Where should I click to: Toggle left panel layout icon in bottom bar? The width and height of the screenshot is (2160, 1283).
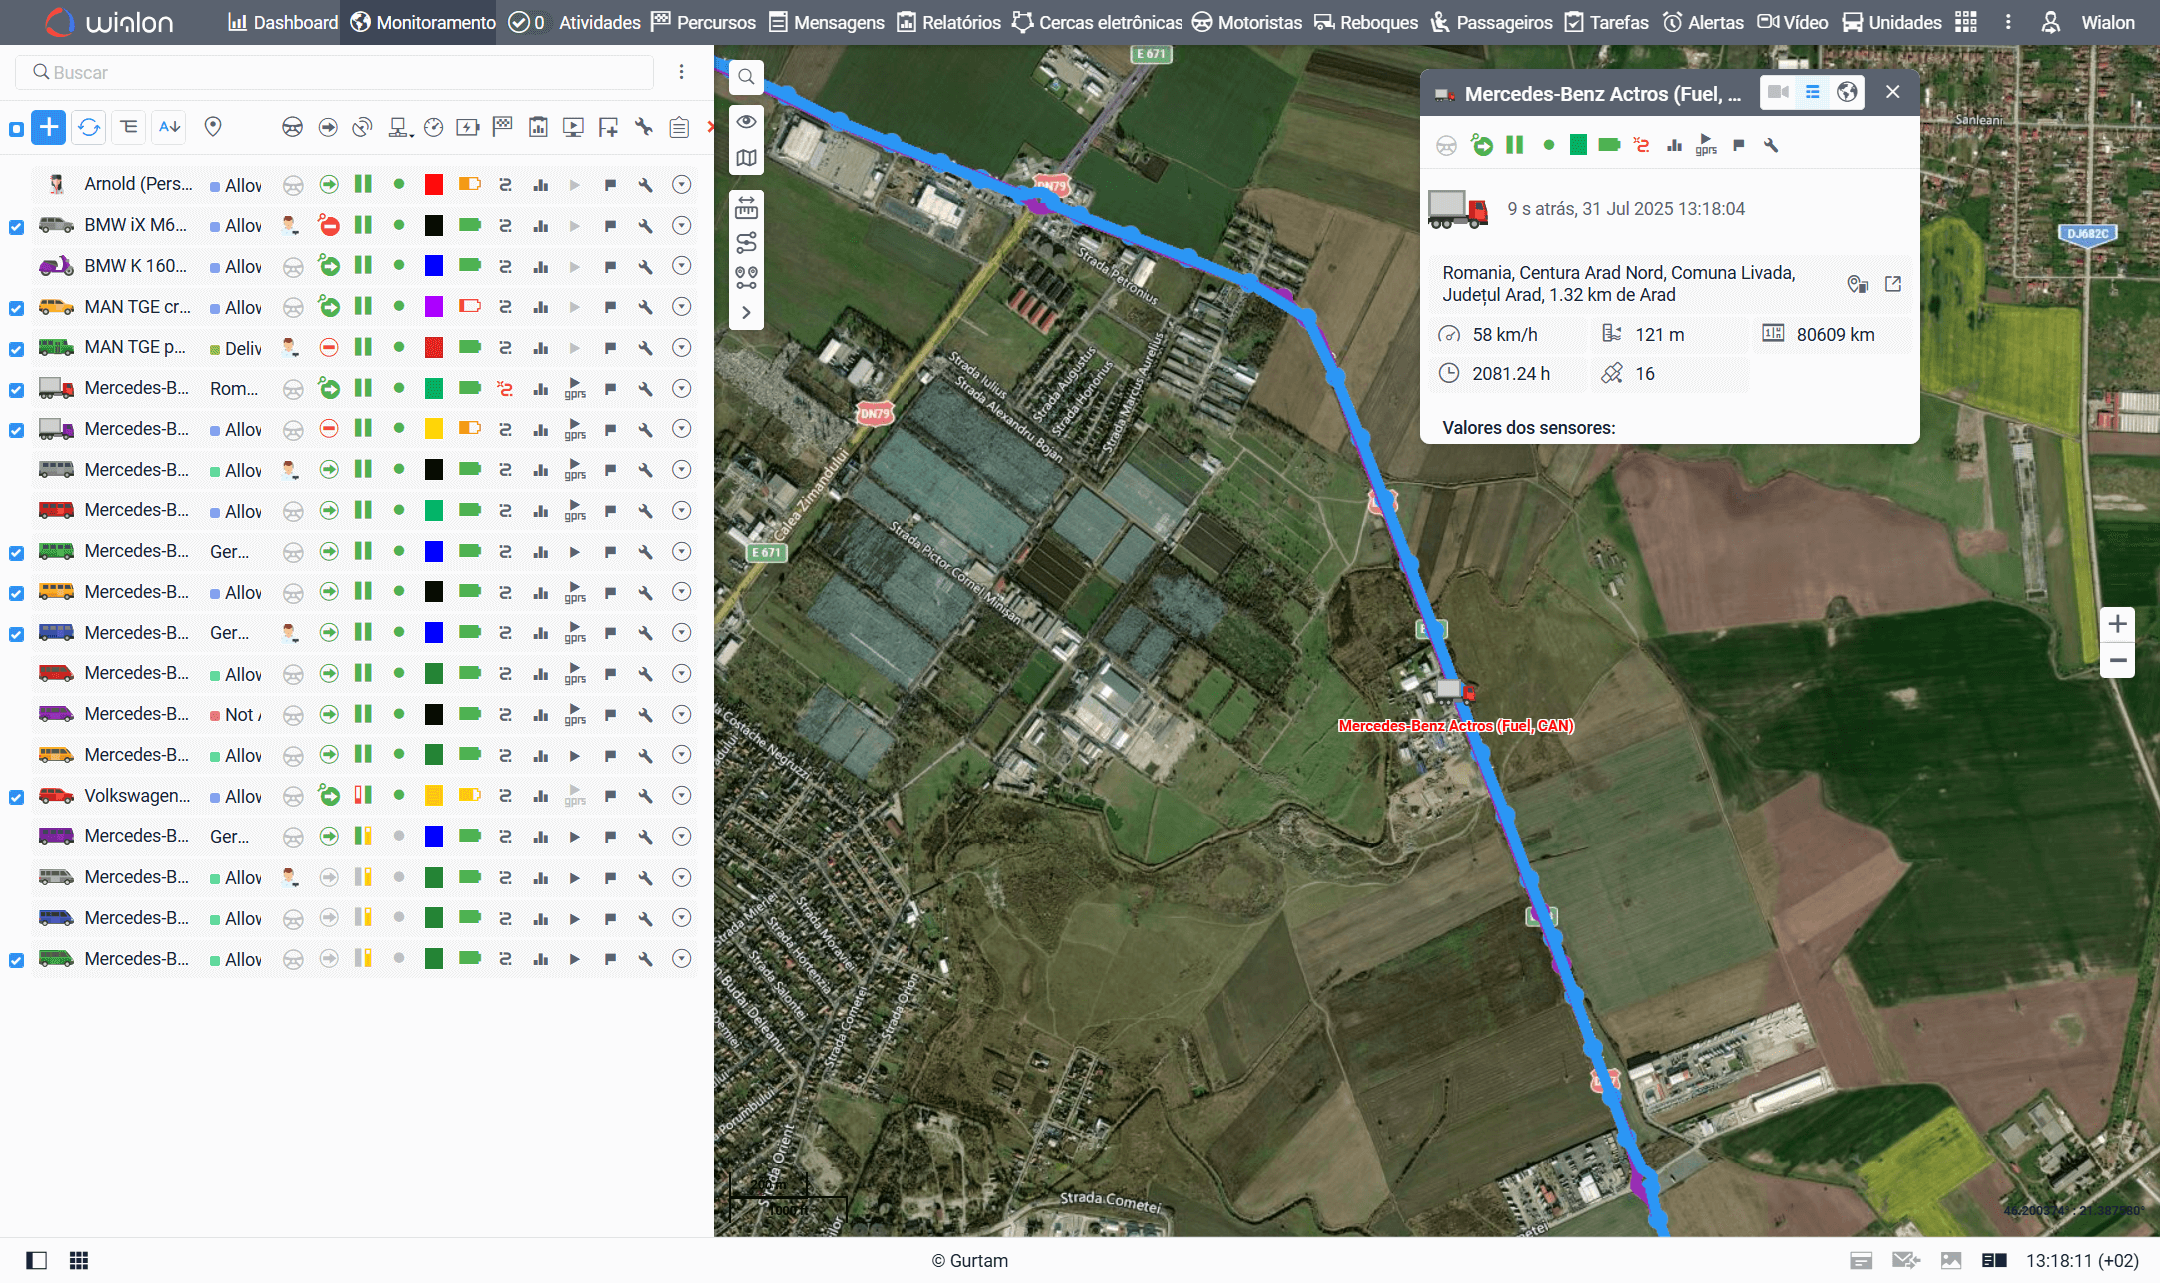(36, 1260)
